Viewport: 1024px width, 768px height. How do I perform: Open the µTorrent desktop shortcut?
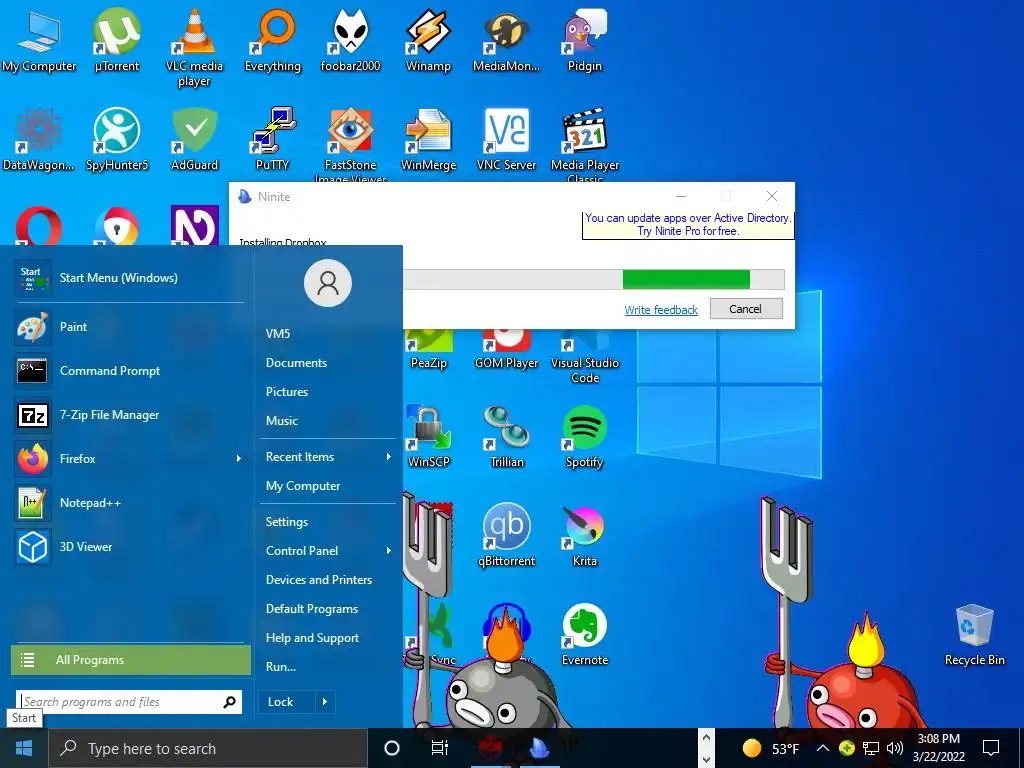117,40
